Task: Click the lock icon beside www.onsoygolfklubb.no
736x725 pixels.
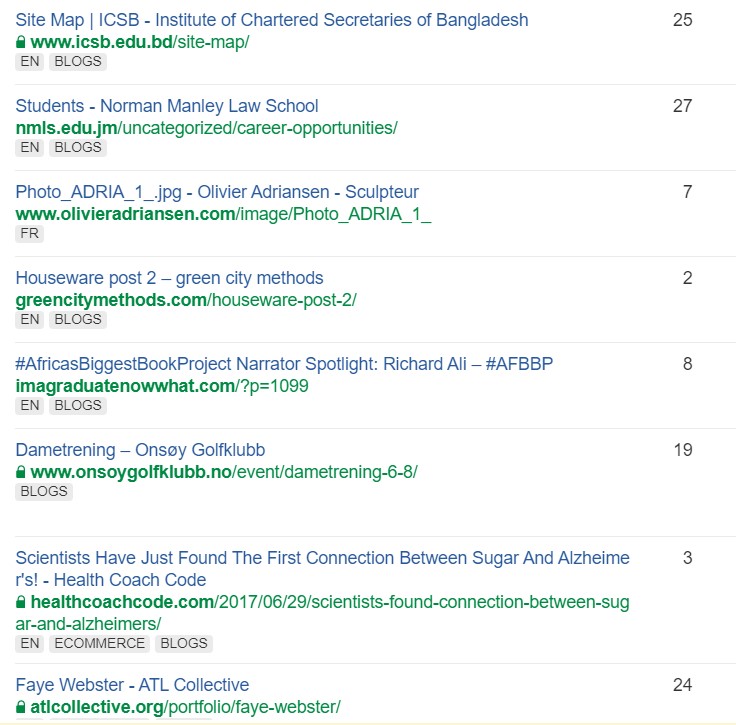Action: tap(20, 472)
